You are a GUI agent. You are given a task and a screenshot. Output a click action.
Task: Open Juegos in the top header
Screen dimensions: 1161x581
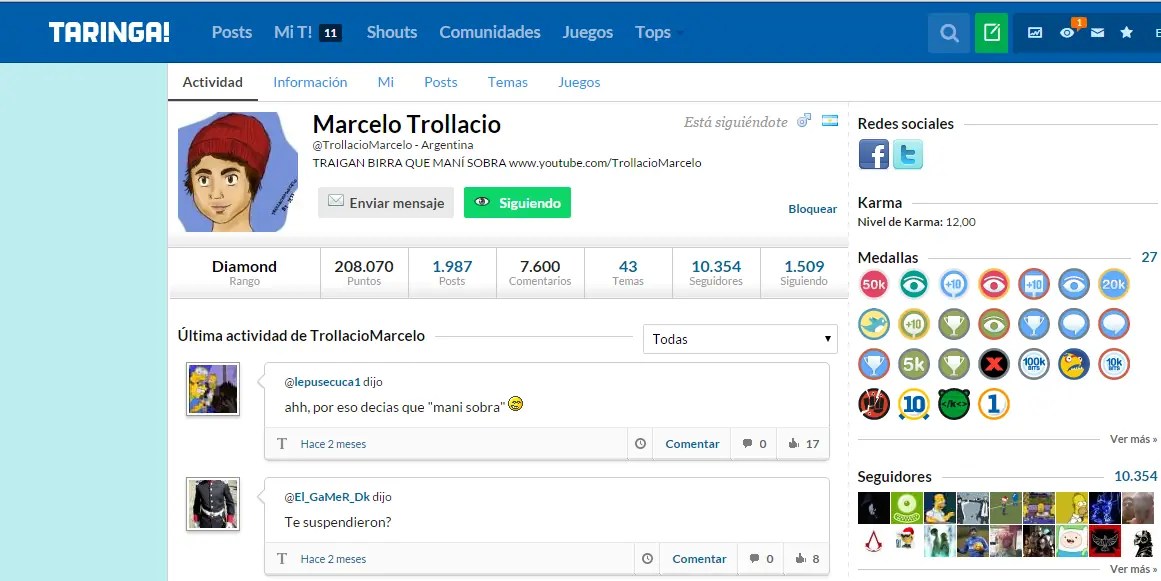point(588,33)
